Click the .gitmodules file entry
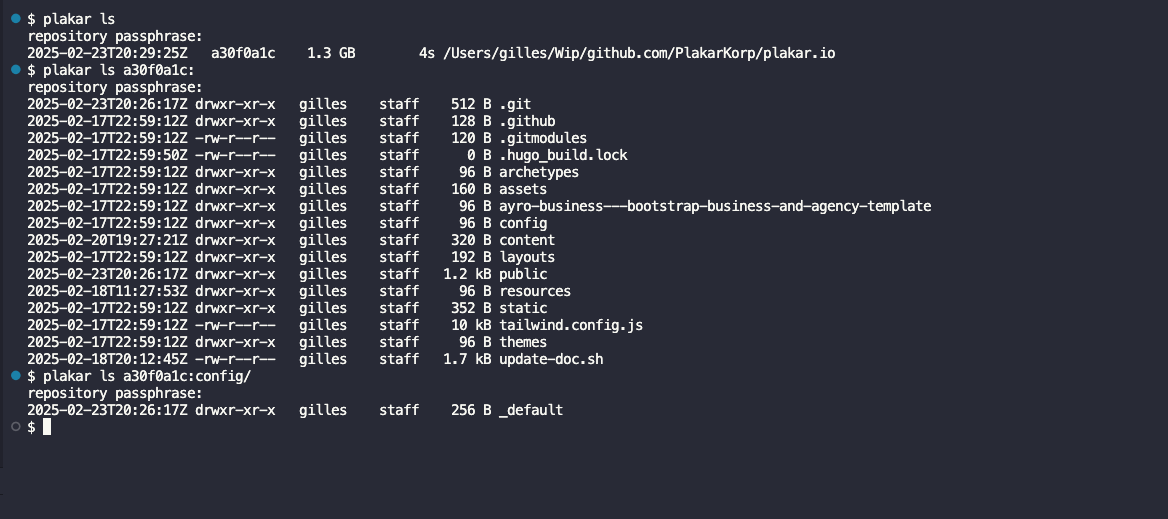Screen dimensions: 1168x519 click(543, 138)
